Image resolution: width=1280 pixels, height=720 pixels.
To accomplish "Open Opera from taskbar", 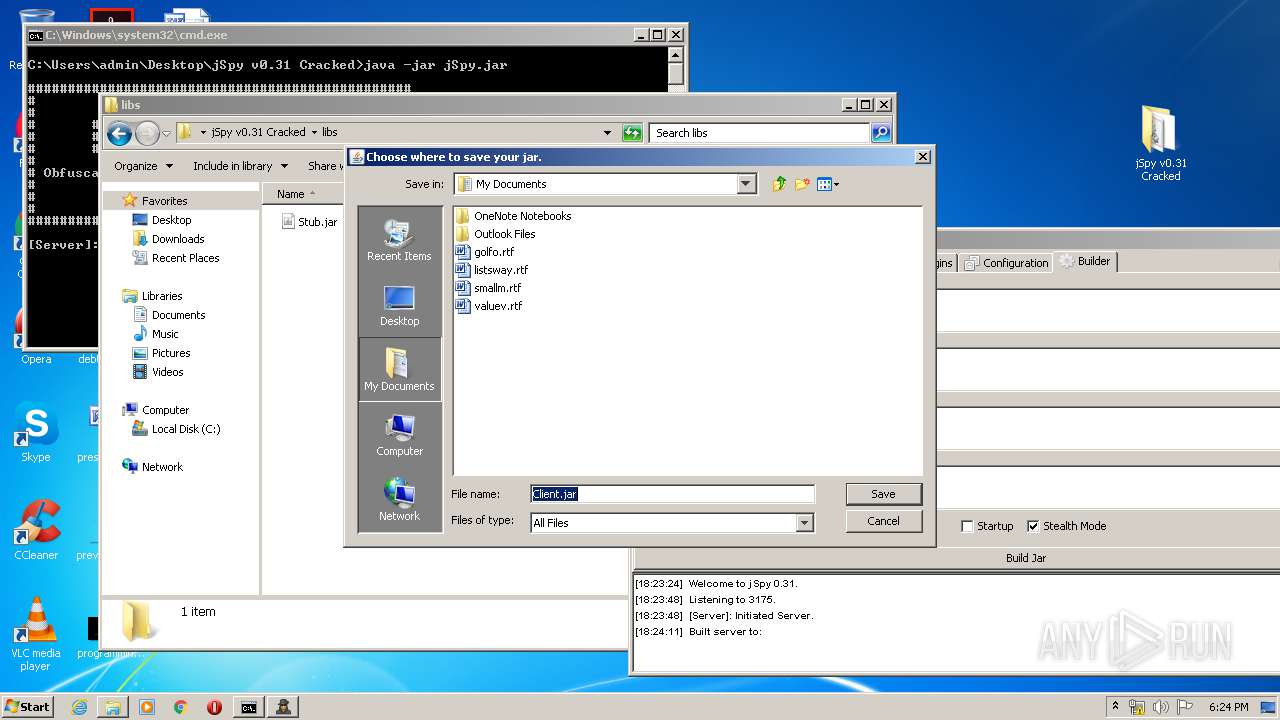I will click(x=214, y=707).
